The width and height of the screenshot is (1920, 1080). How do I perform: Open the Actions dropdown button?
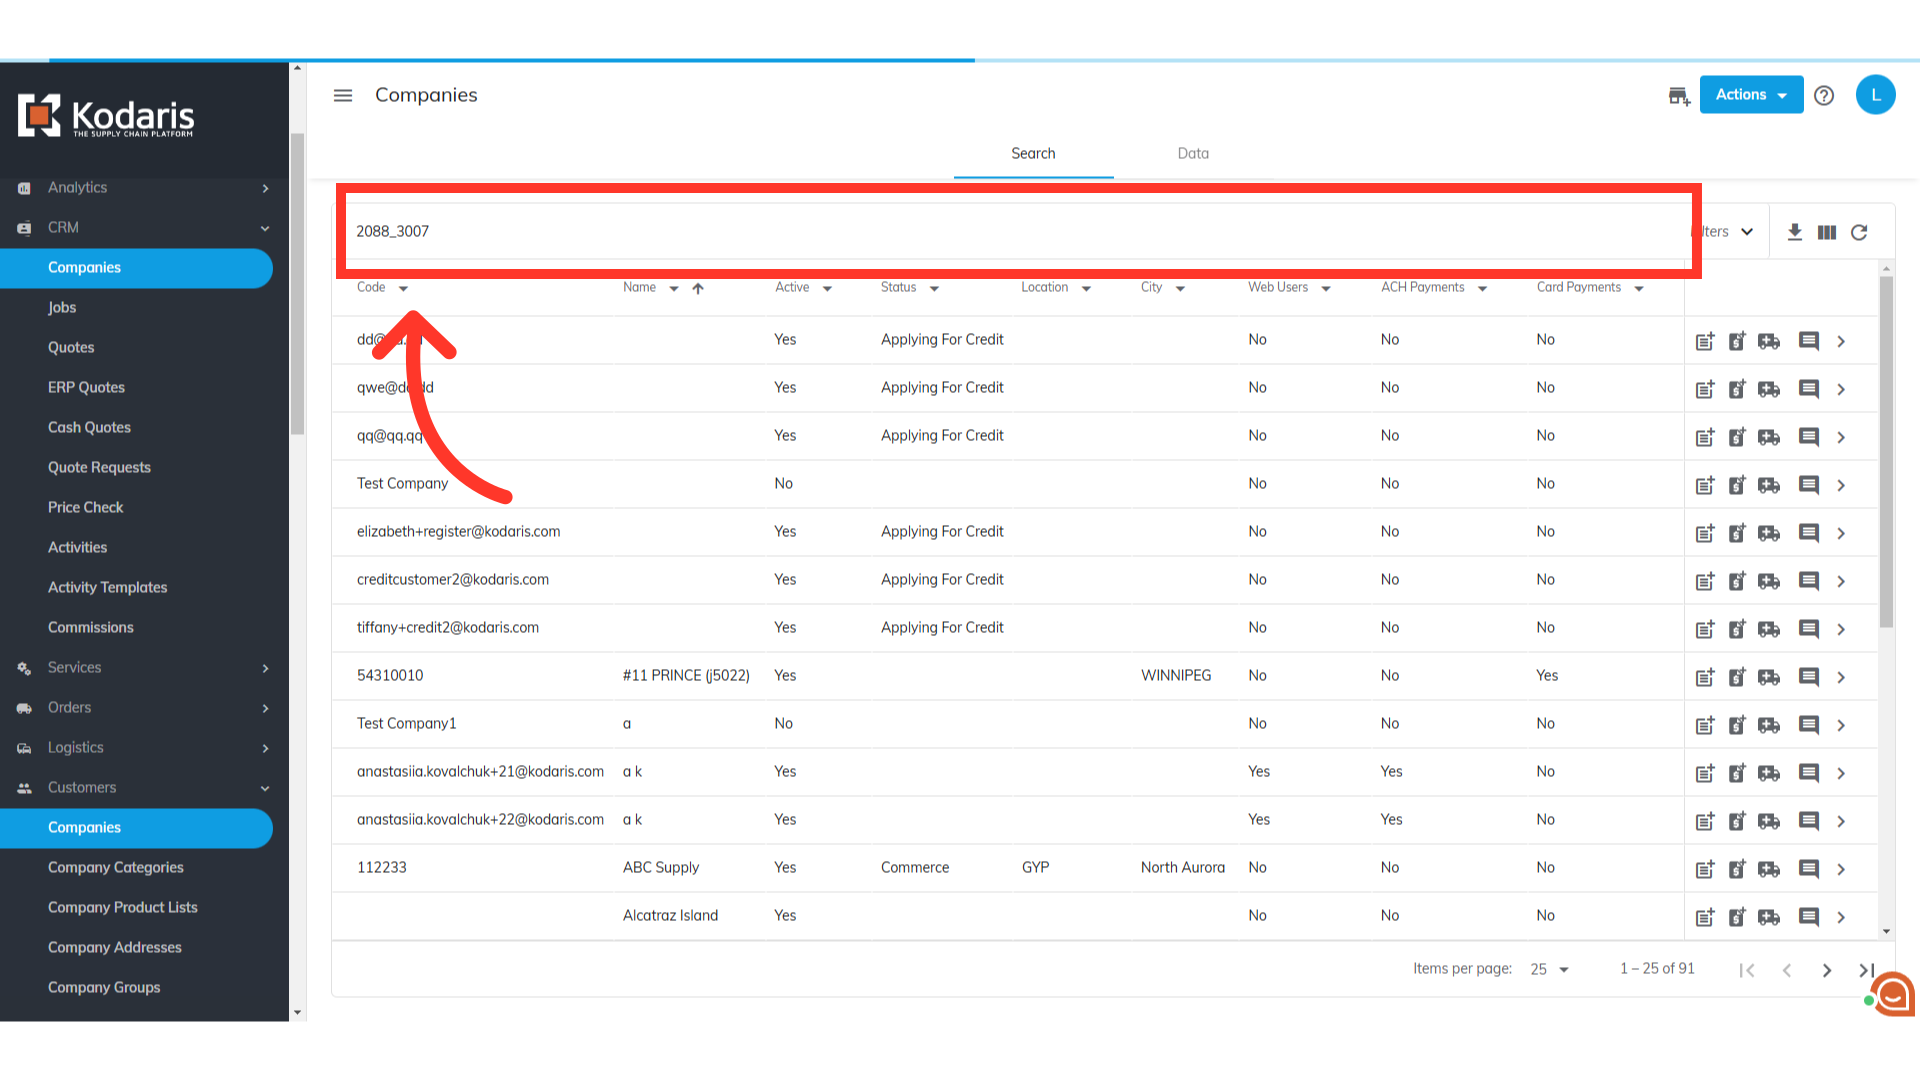[1751, 95]
